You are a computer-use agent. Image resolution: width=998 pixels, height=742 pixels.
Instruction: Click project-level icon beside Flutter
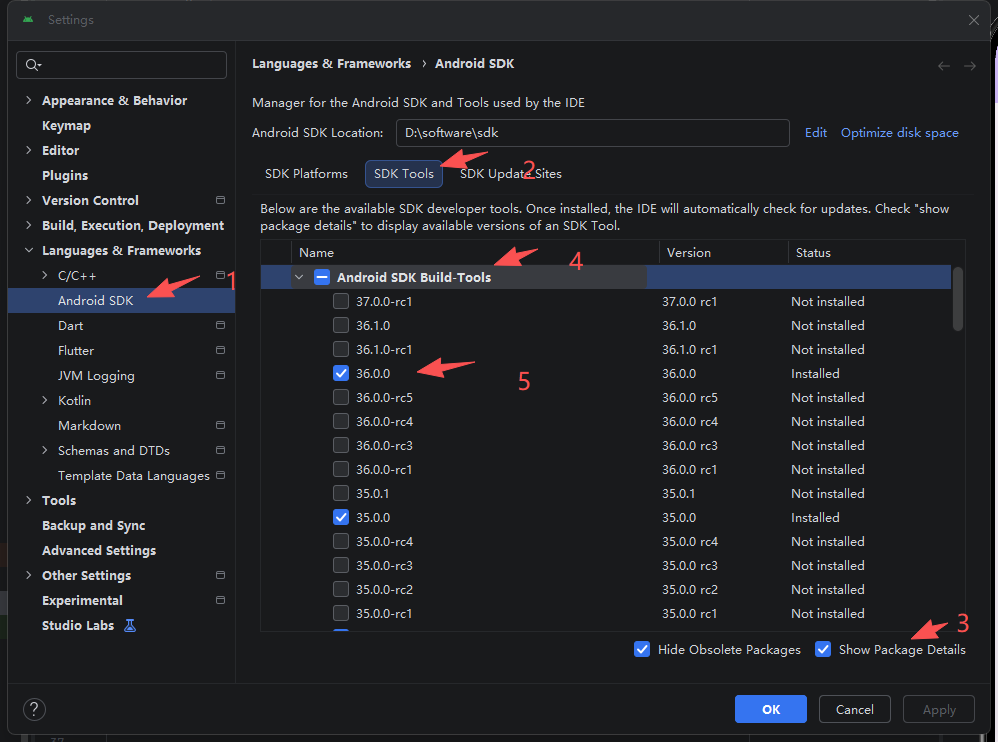pyautogui.click(x=220, y=350)
